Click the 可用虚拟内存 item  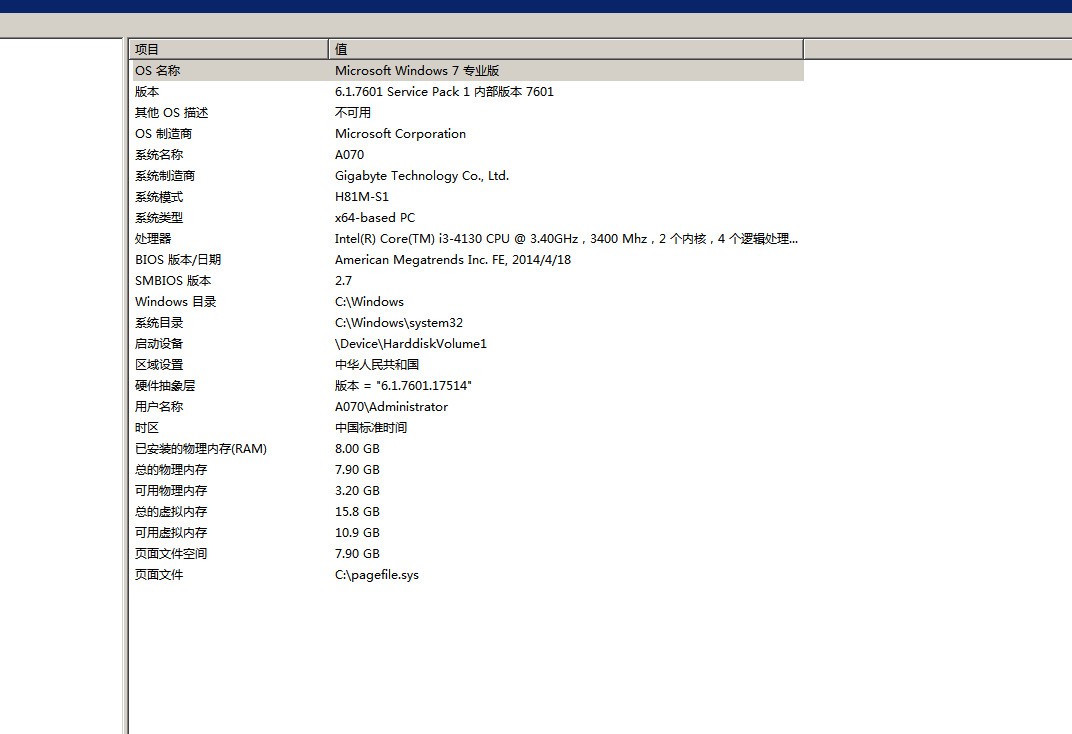click(x=171, y=533)
